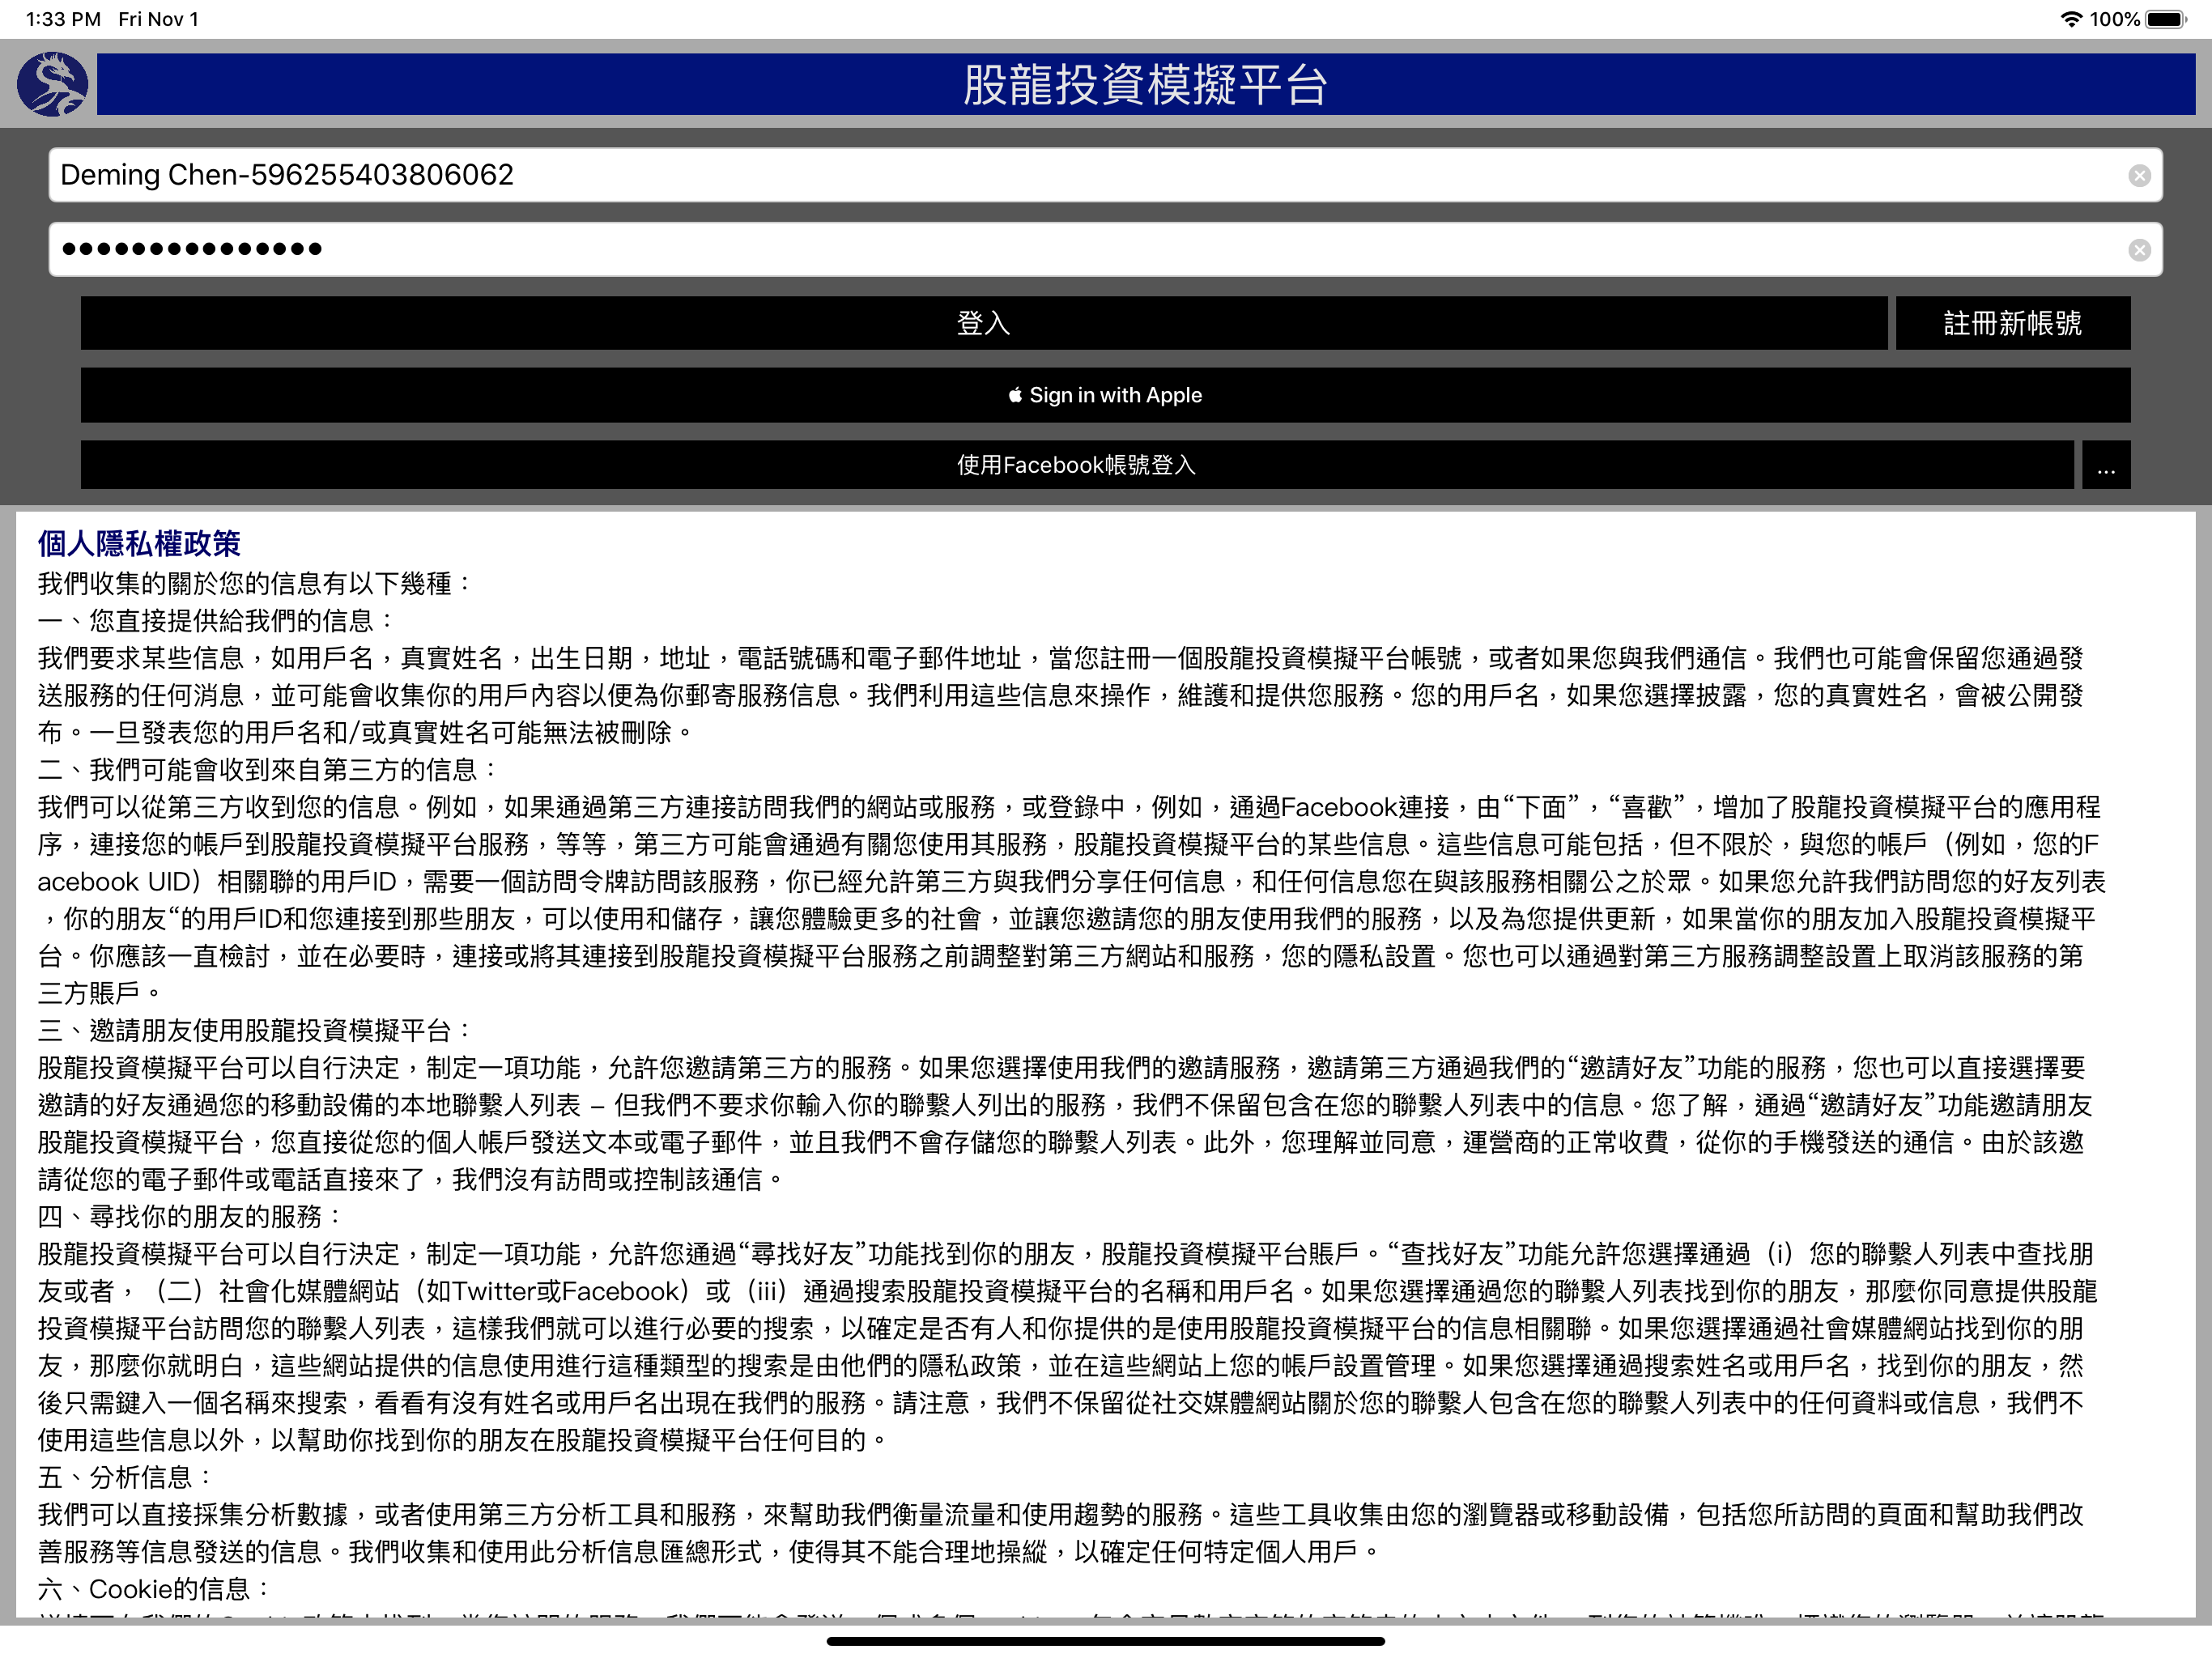
Task: Tap the section '三、邀請朋友使用股龍投資模擬平台：'
Action: (x=256, y=1031)
